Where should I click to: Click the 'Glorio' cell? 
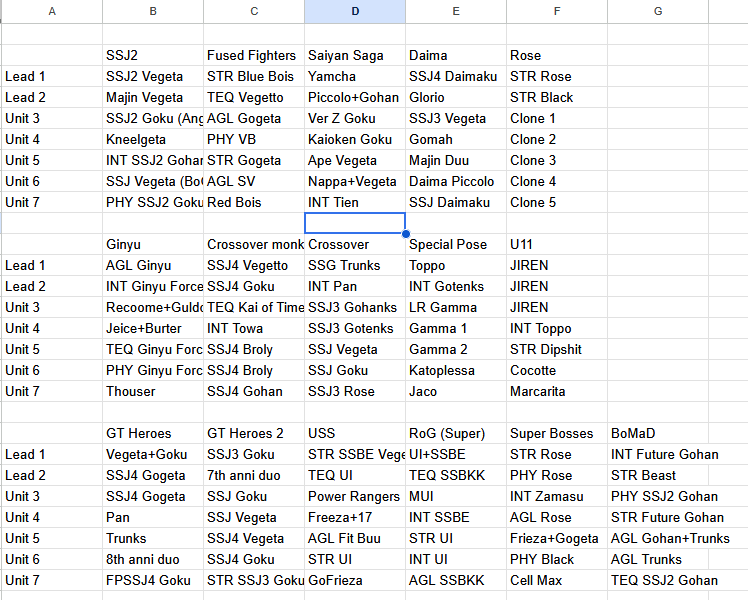(456, 97)
